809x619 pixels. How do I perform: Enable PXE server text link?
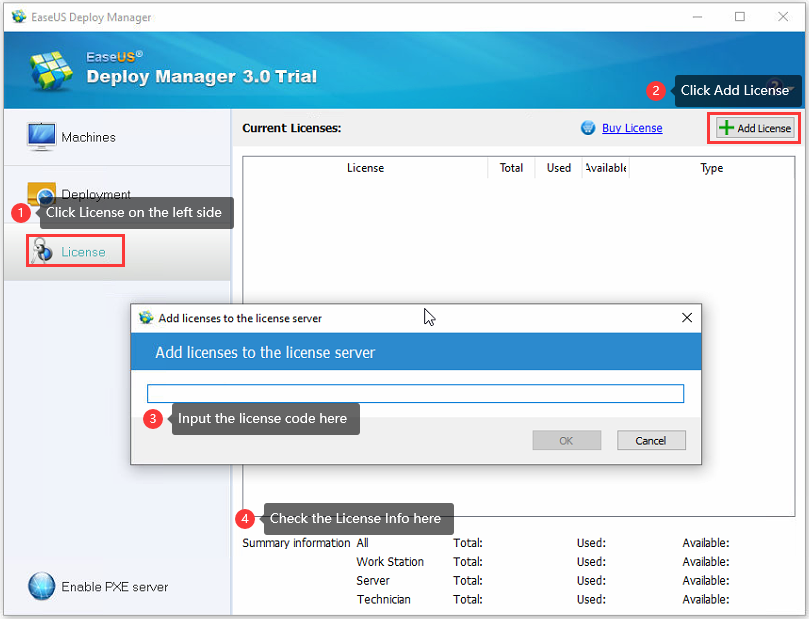(115, 587)
